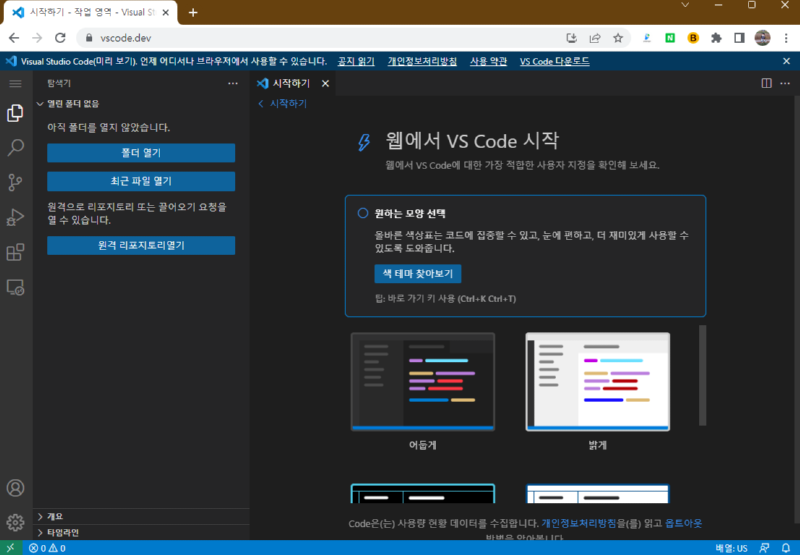This screenshot has width=800, height=555.
Task: Open the Extensions view
Action: pos(15,252)
